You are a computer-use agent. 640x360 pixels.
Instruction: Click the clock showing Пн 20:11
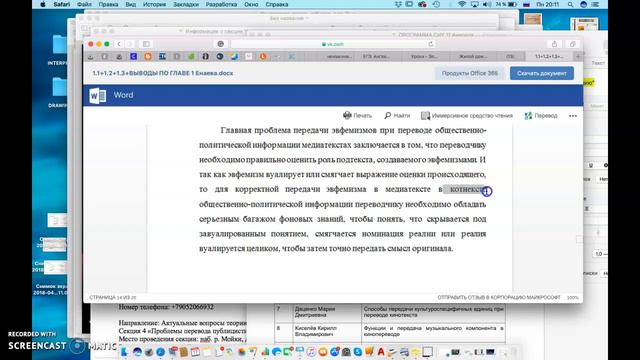pyautogui.click(x=548, y=4)
